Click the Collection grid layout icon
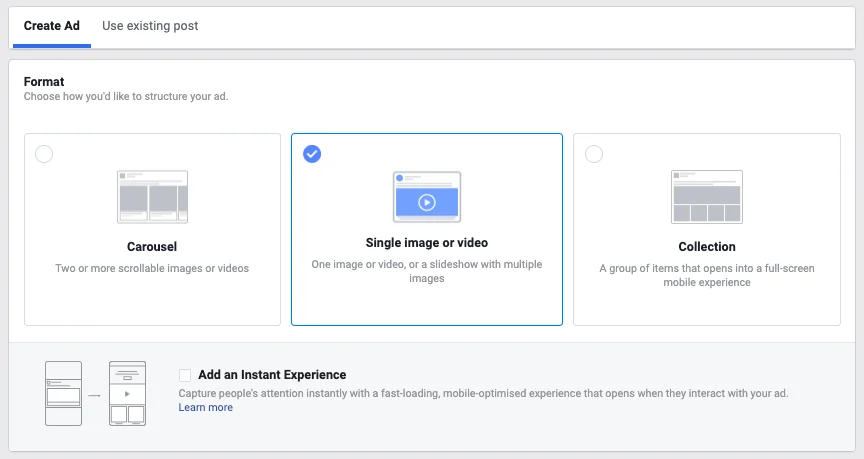 click(x=707, y=196)
